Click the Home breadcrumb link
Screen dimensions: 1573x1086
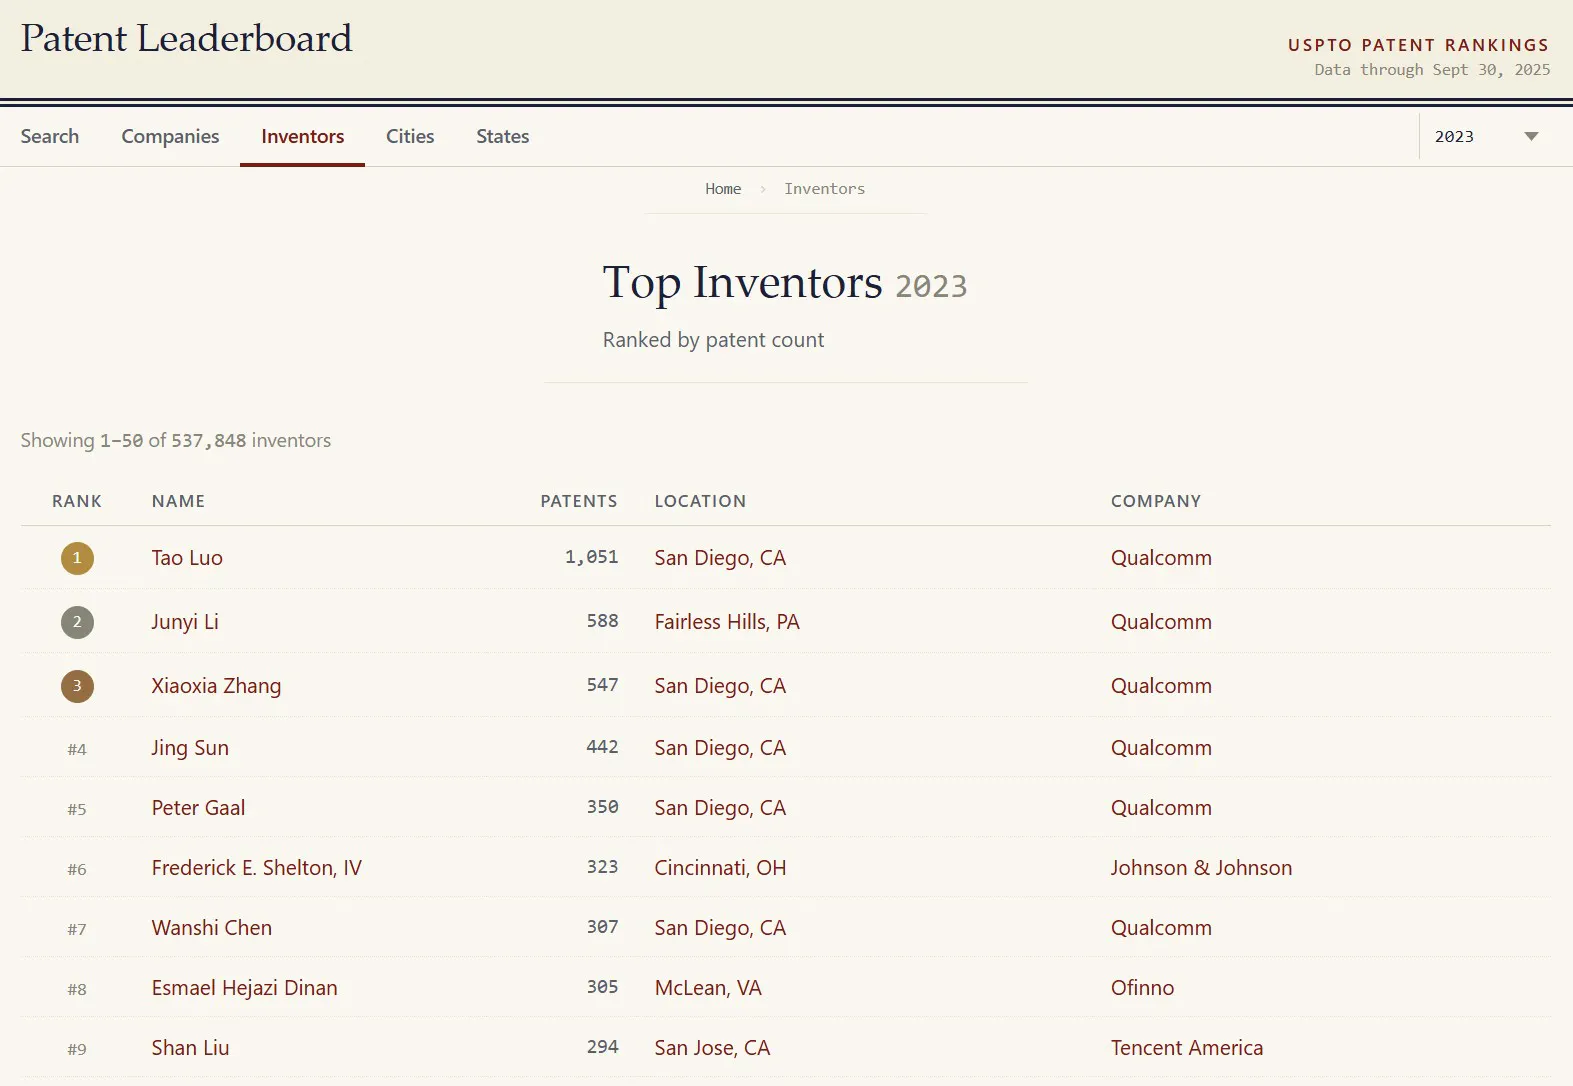point(723,188)
